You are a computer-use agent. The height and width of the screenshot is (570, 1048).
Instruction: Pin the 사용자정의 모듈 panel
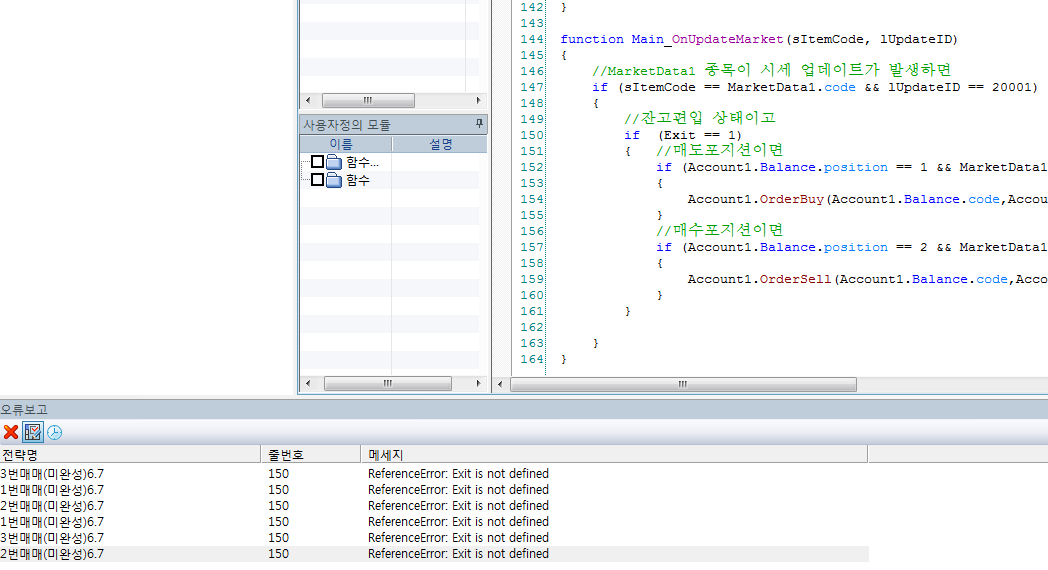[479, 124]
